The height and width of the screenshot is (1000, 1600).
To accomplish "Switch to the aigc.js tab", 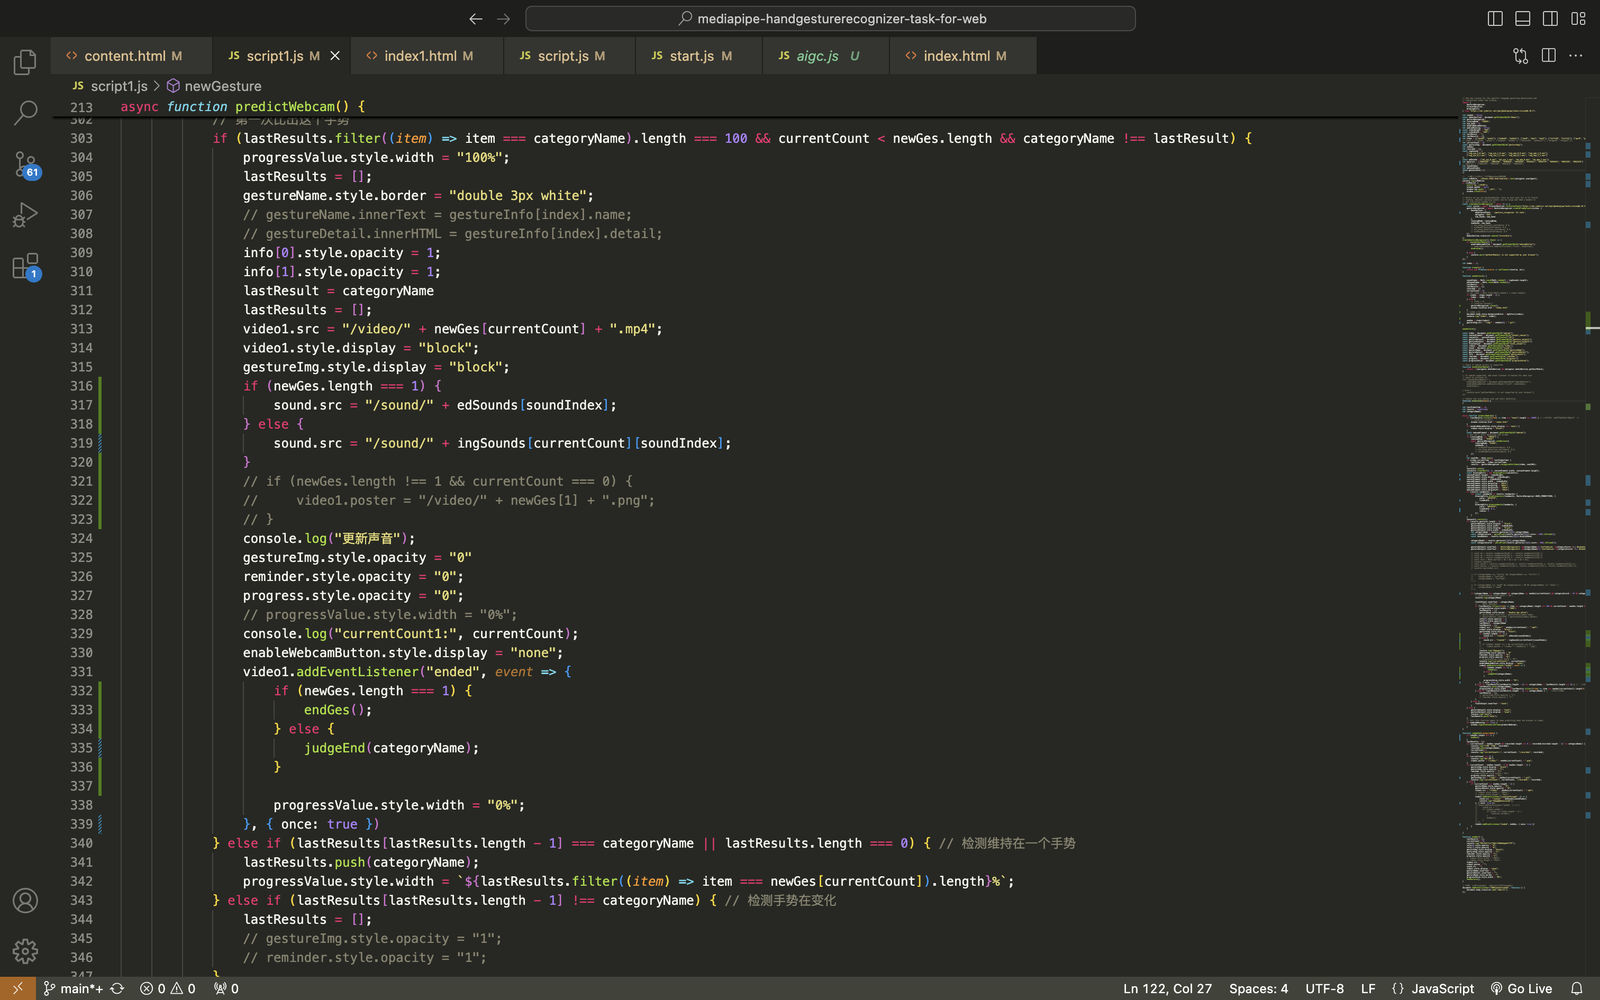I will coord(817,56).
